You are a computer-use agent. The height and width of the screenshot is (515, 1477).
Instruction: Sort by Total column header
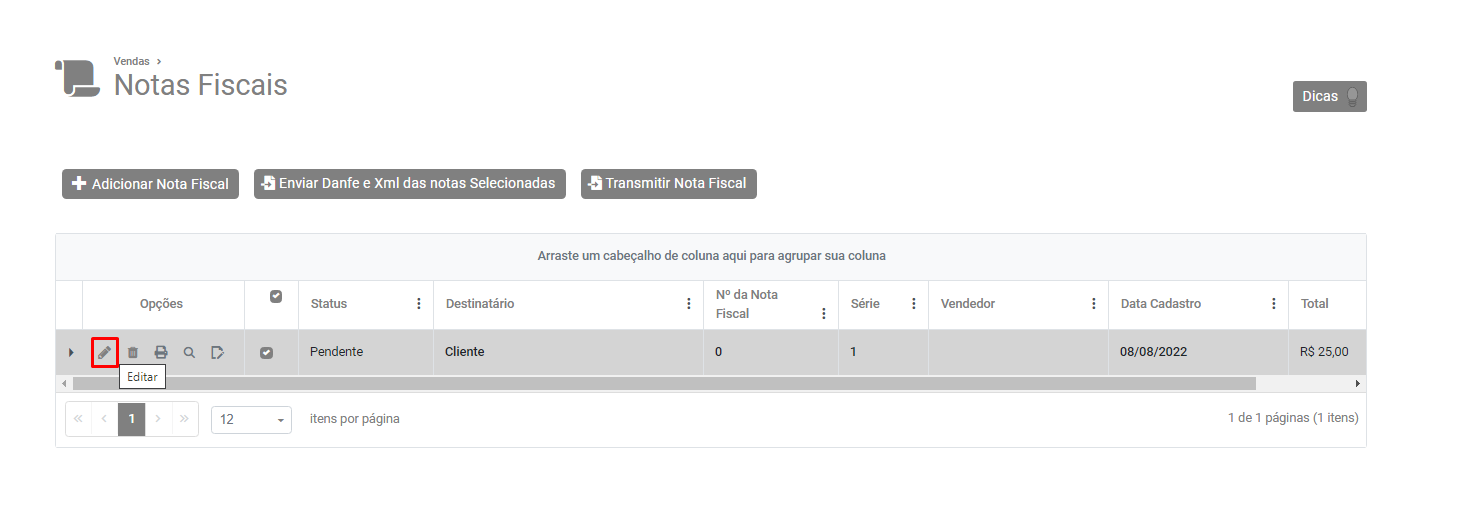[1315, 303]
